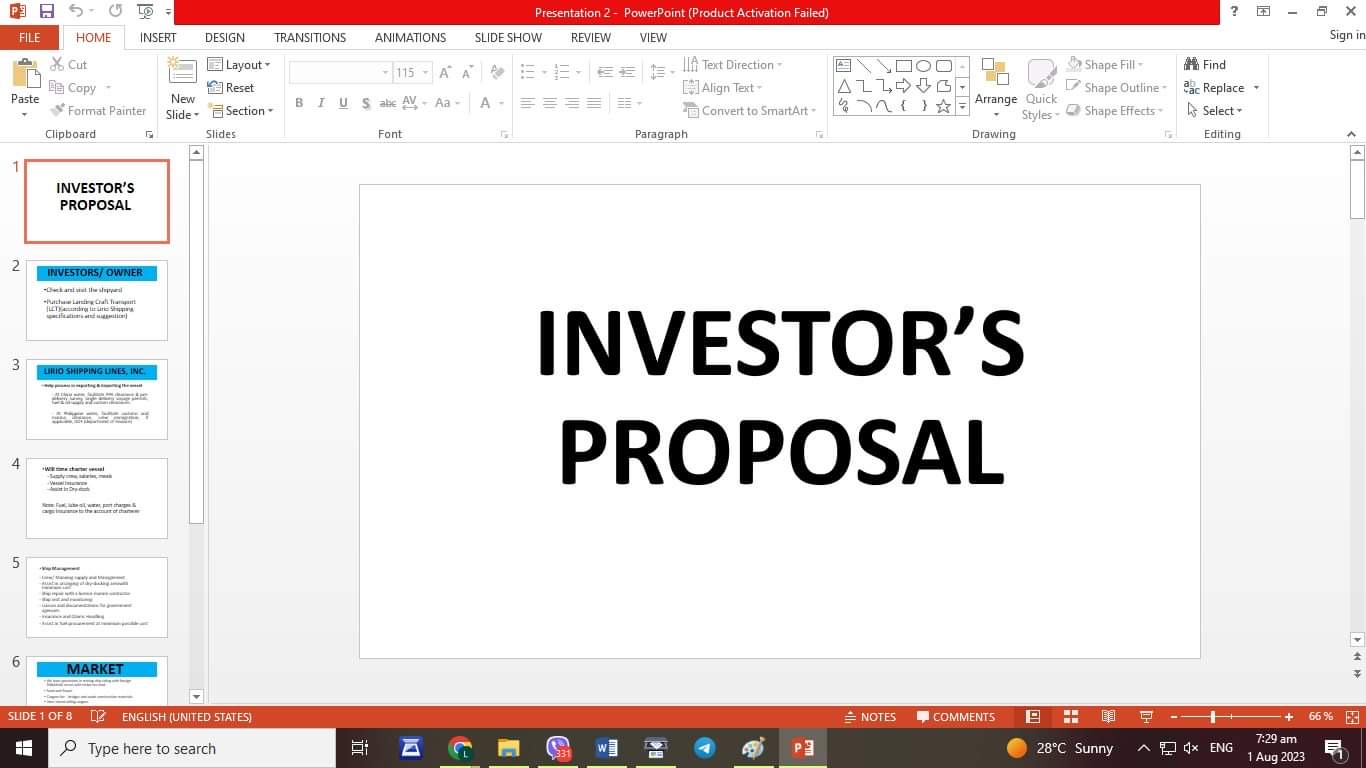This screenshot has height=768, width=1366.
Task: Go to the ANIMATIONS tab
Action: tap(410, 37)
